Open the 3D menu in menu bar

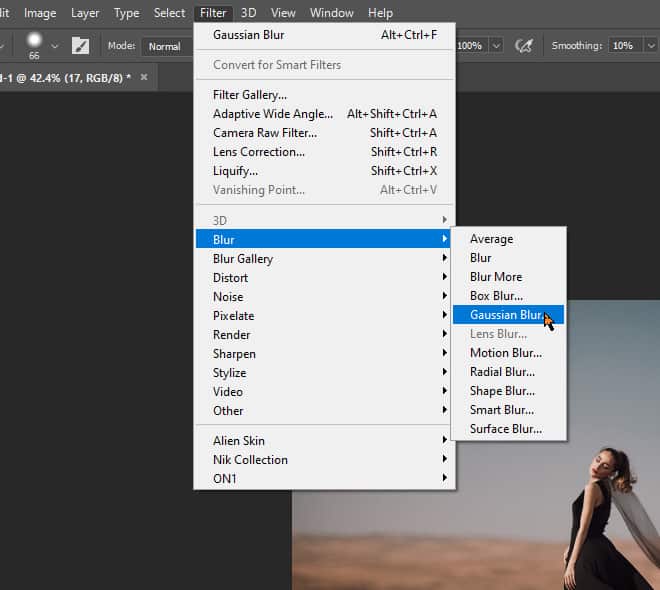click(x=248, y=13)
